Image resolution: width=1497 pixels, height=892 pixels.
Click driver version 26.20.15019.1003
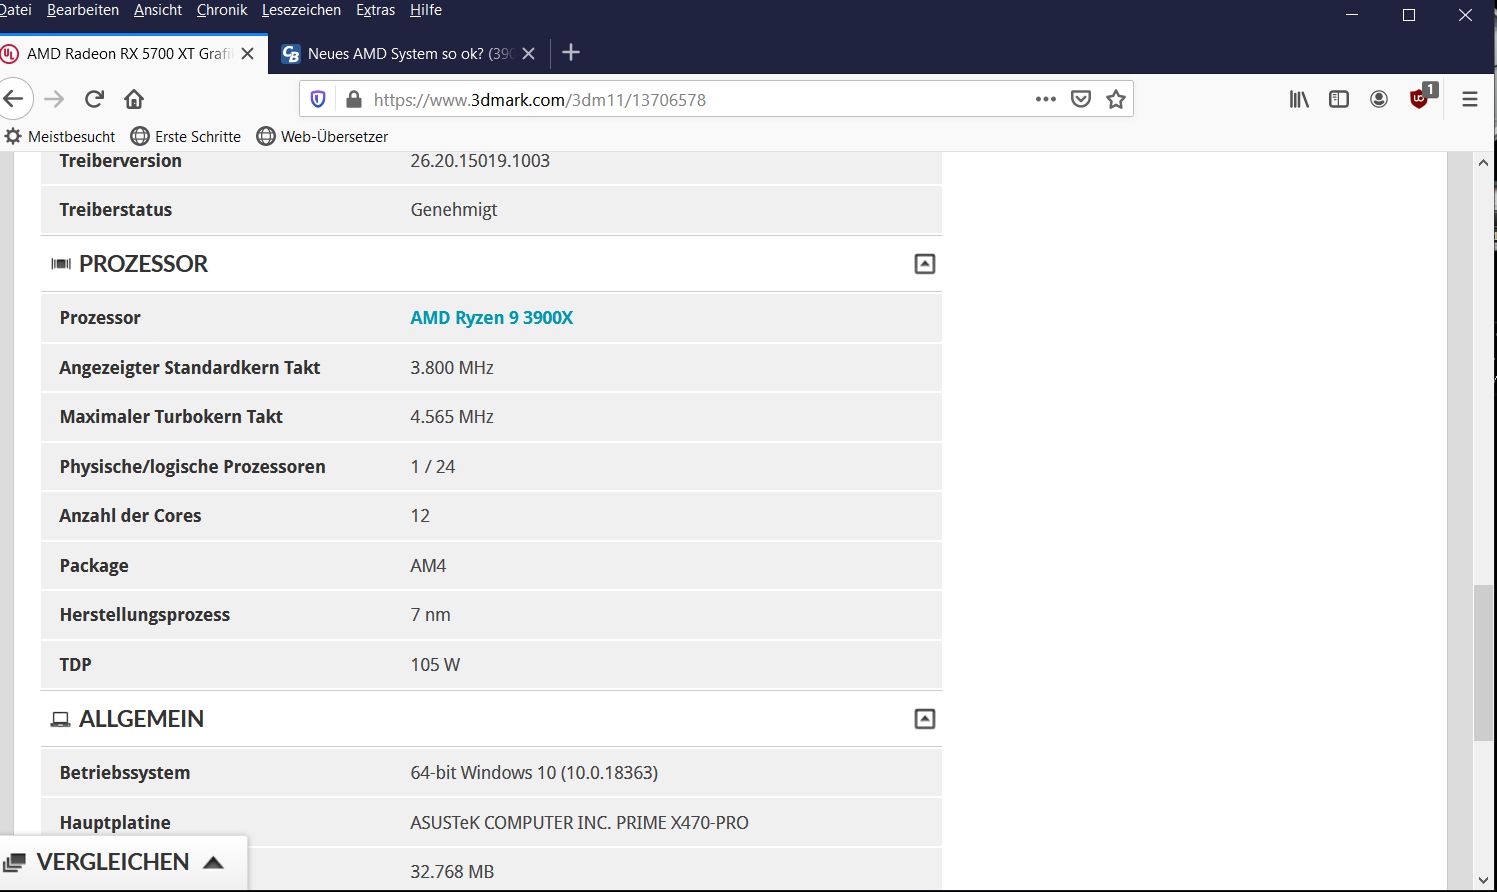click(480, 161)
